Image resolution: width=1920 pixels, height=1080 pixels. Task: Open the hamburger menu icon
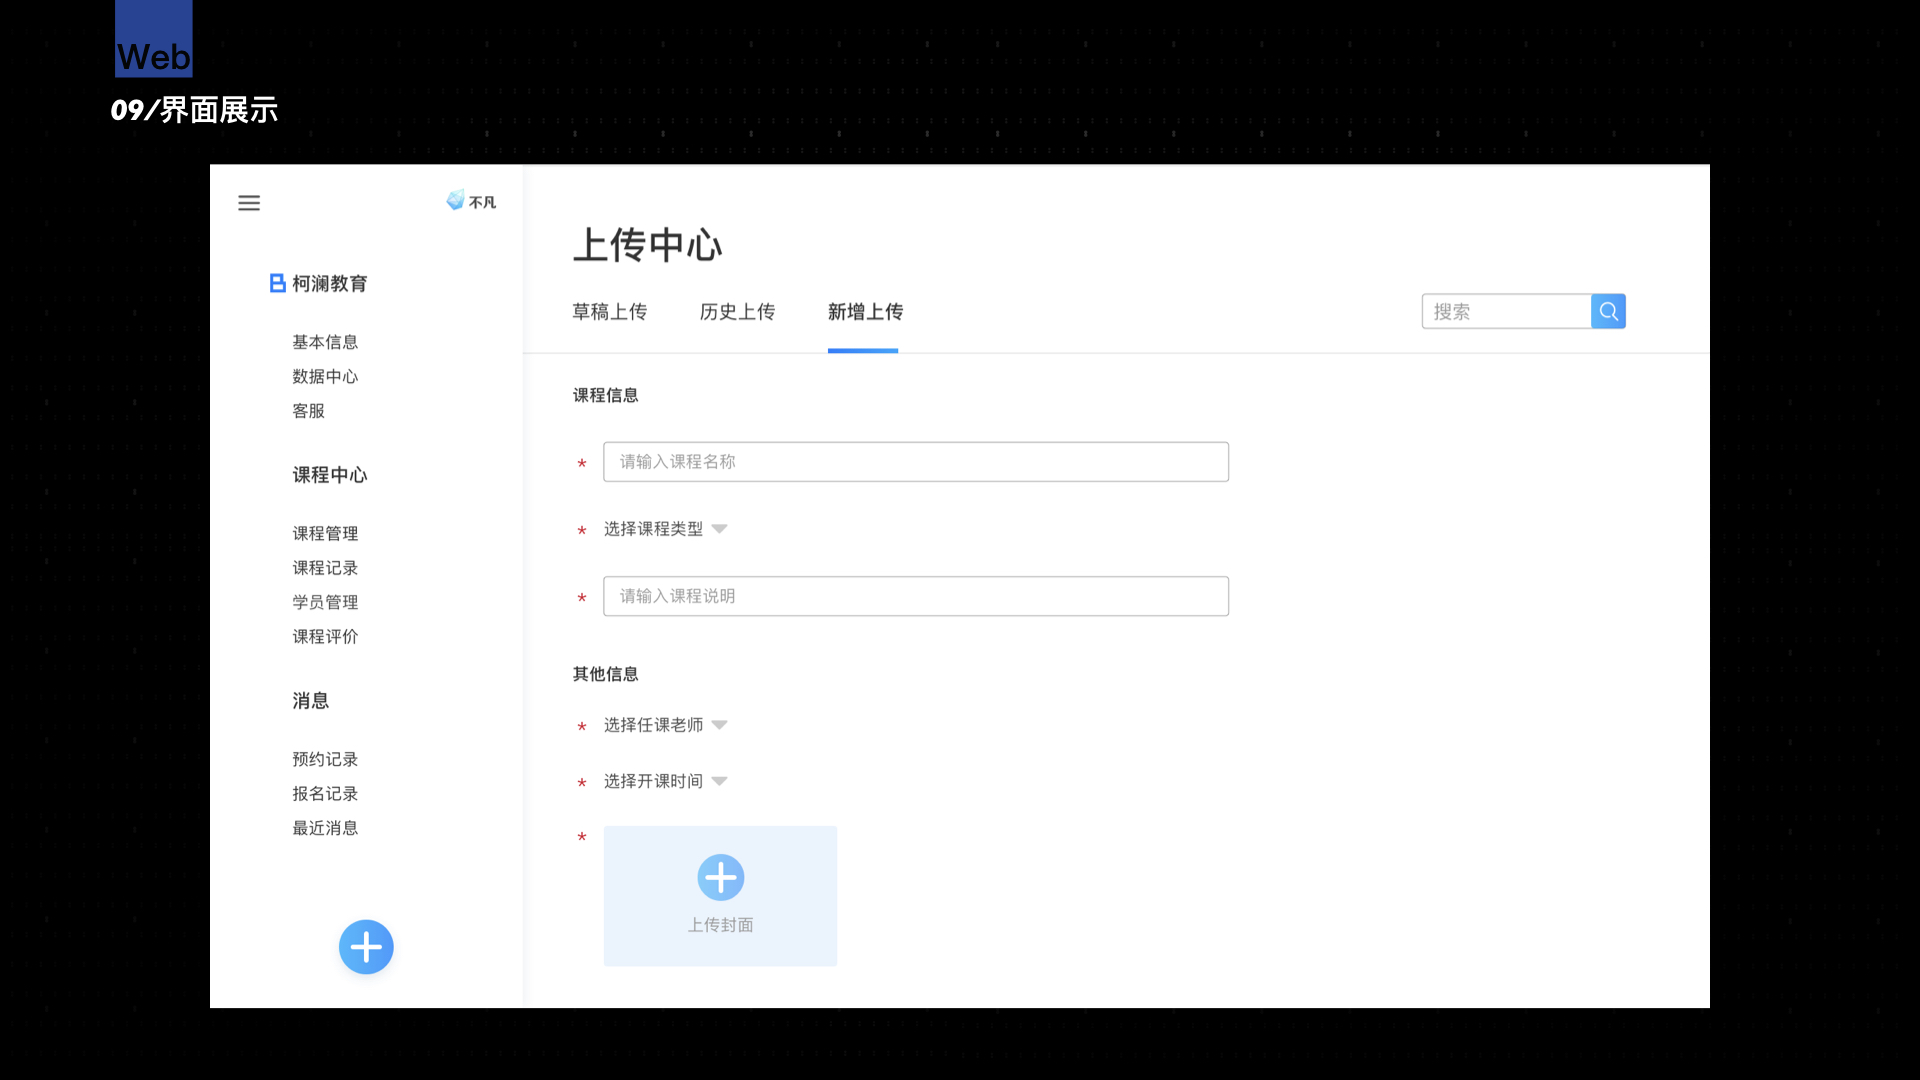pos(249,203)
